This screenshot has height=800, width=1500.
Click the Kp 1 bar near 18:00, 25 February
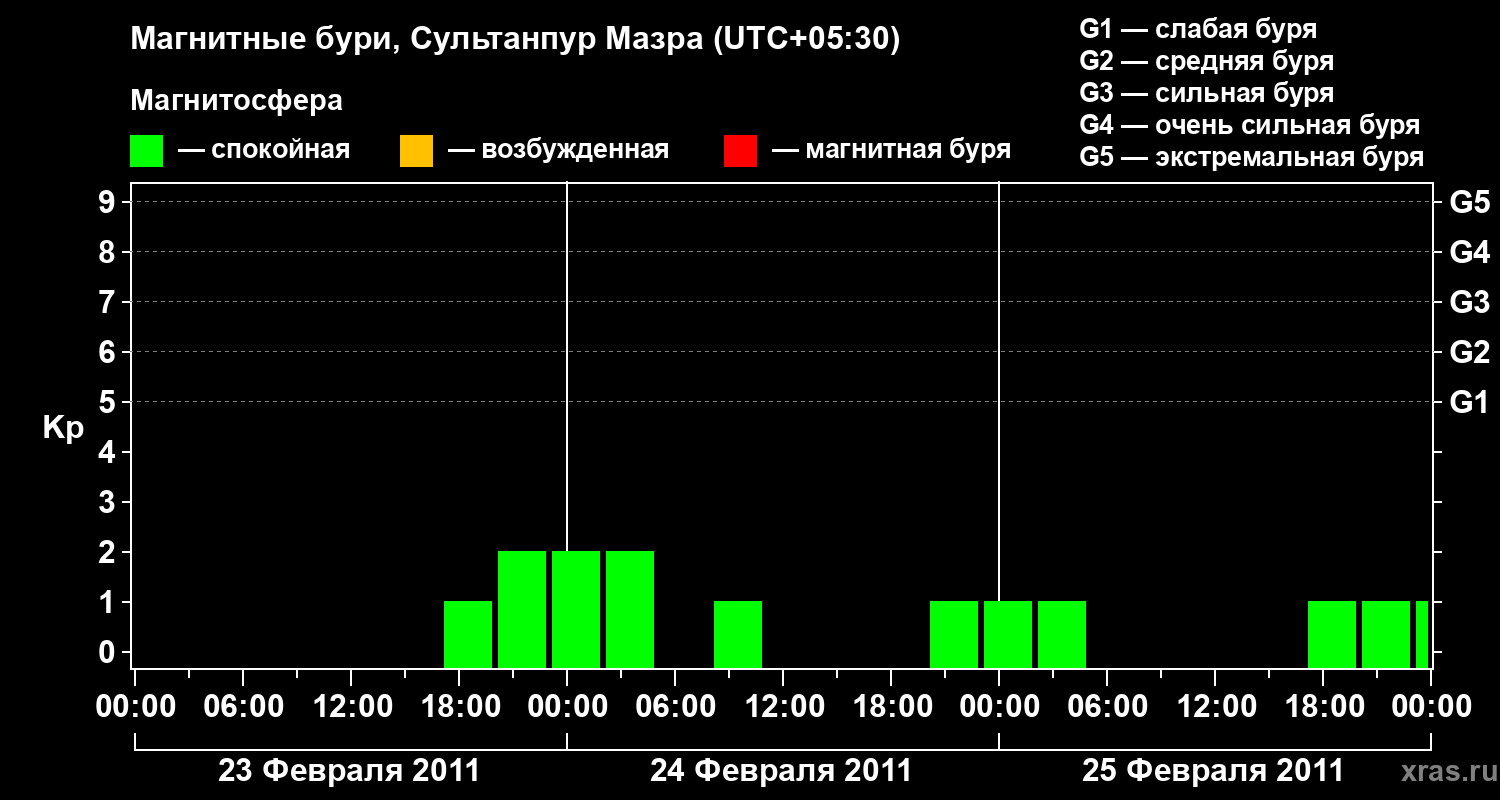point(1332,634)
